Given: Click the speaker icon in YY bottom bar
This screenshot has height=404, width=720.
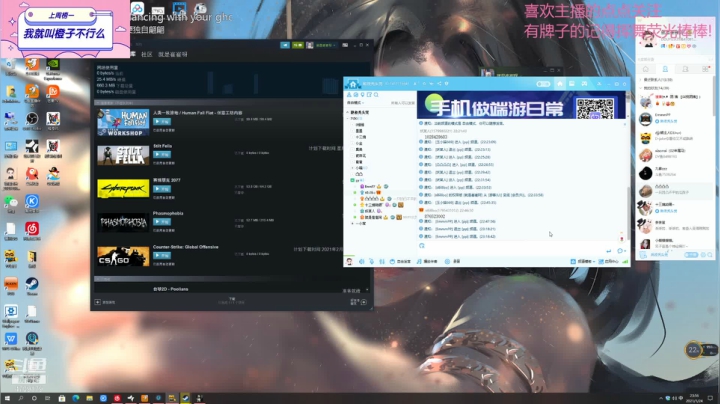Looking at the screenshot, I should pyautogui.click(x=362, y=261).
